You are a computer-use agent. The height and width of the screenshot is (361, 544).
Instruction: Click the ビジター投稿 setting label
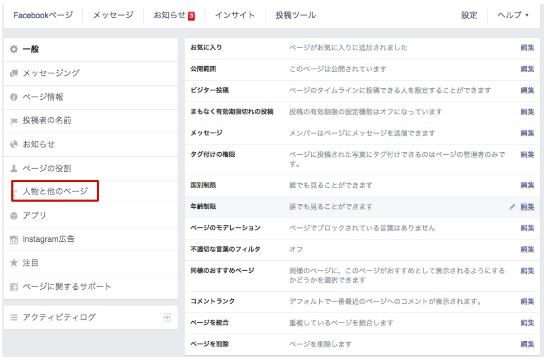click(x=210, y=90)
